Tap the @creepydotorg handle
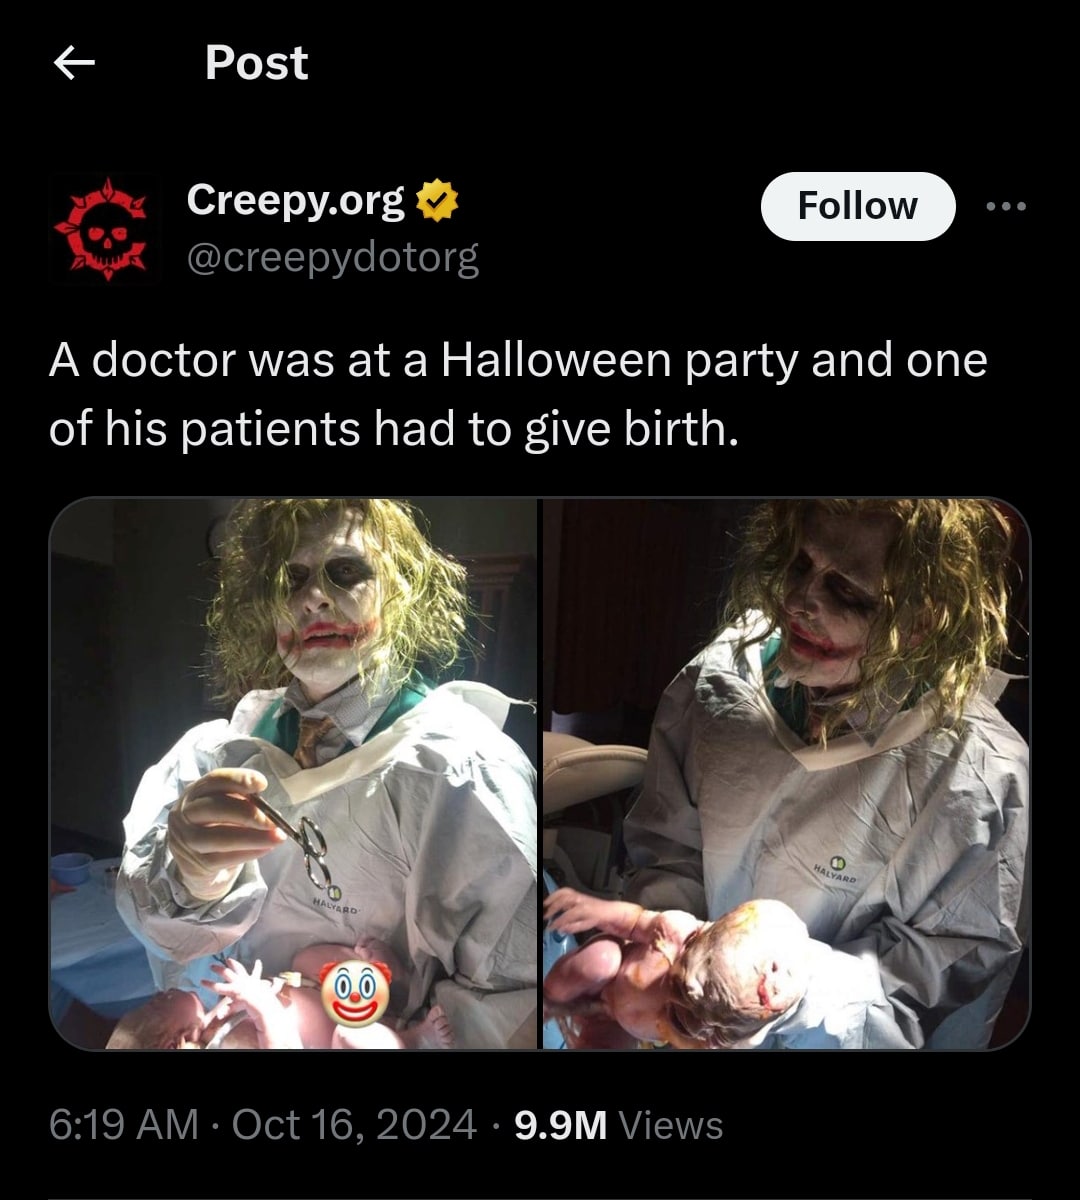Screen dimensions: 1080x1200 [x=333, y=257]
